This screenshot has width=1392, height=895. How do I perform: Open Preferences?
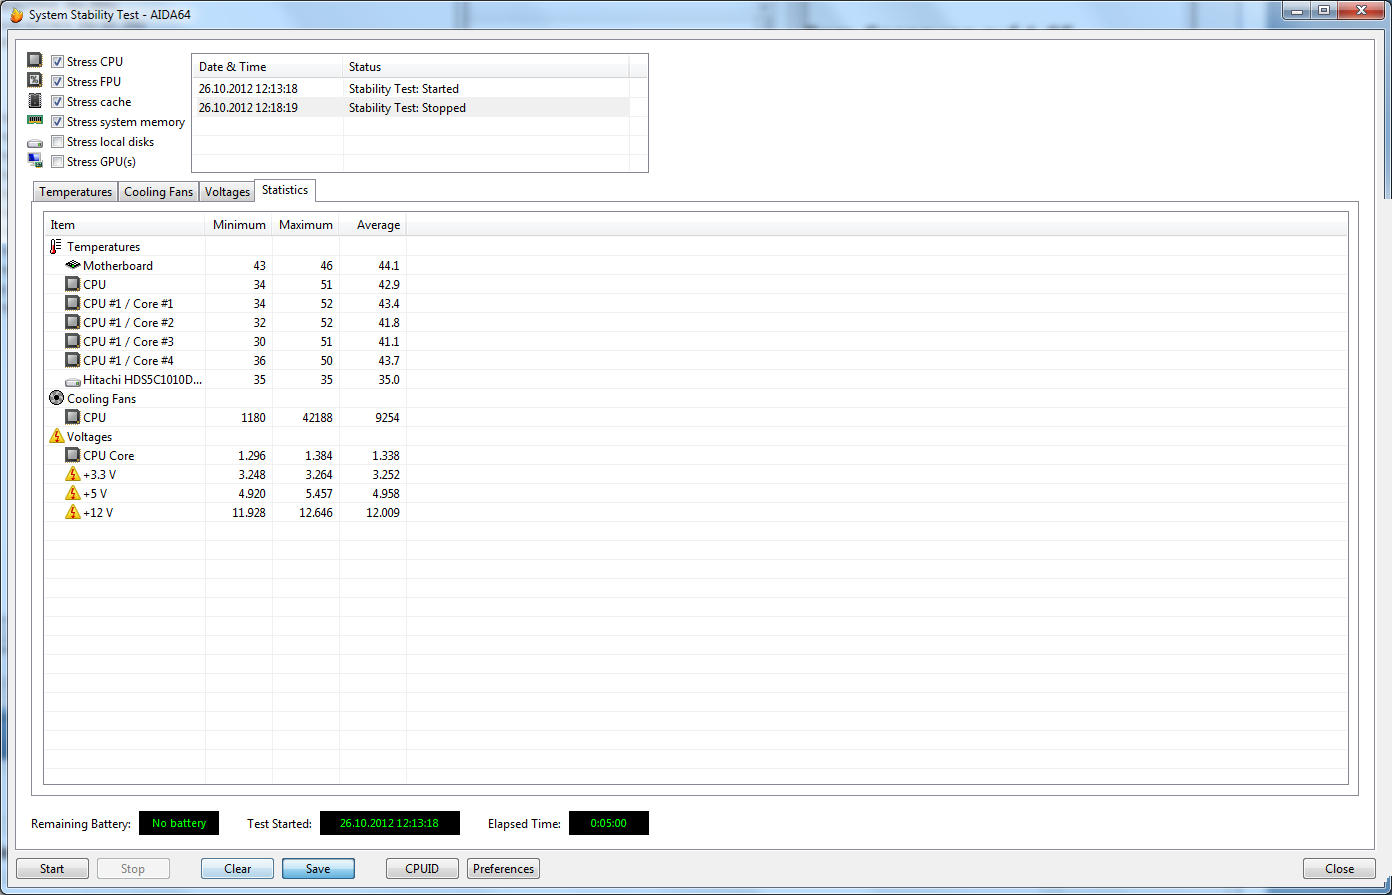[x=503, y=869]
